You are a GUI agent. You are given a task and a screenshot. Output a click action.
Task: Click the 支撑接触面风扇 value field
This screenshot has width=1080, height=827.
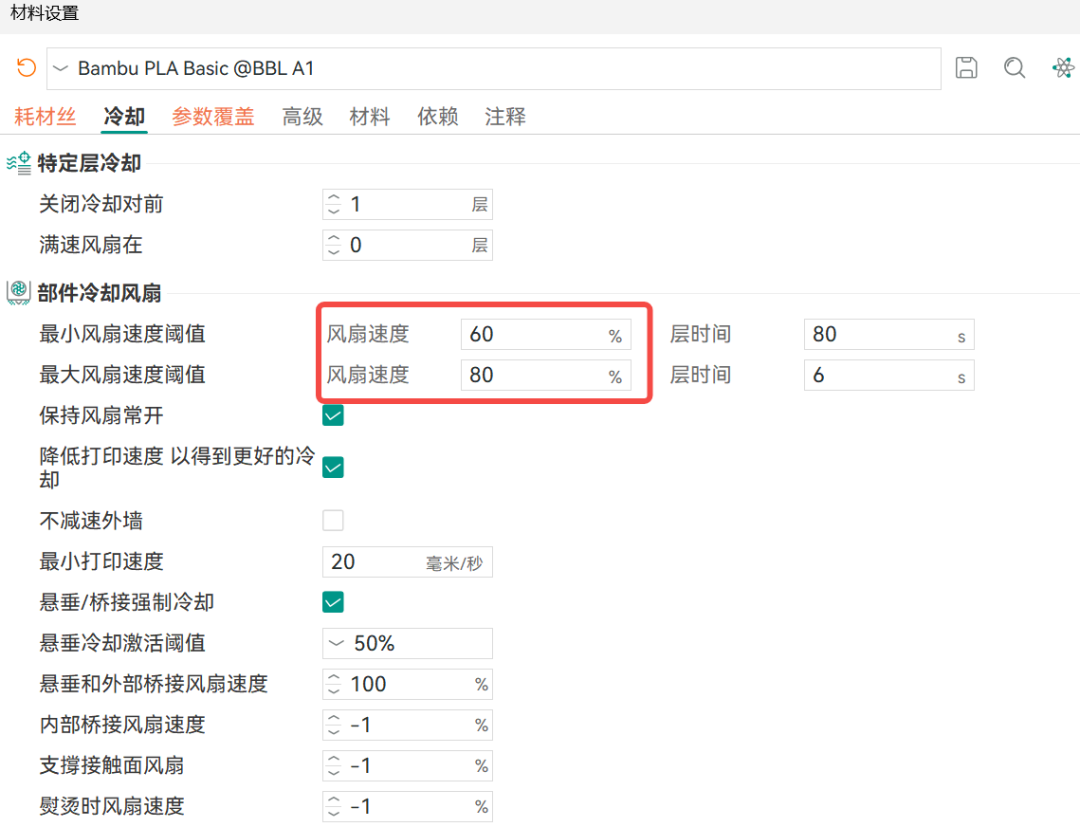coord(407,766)
